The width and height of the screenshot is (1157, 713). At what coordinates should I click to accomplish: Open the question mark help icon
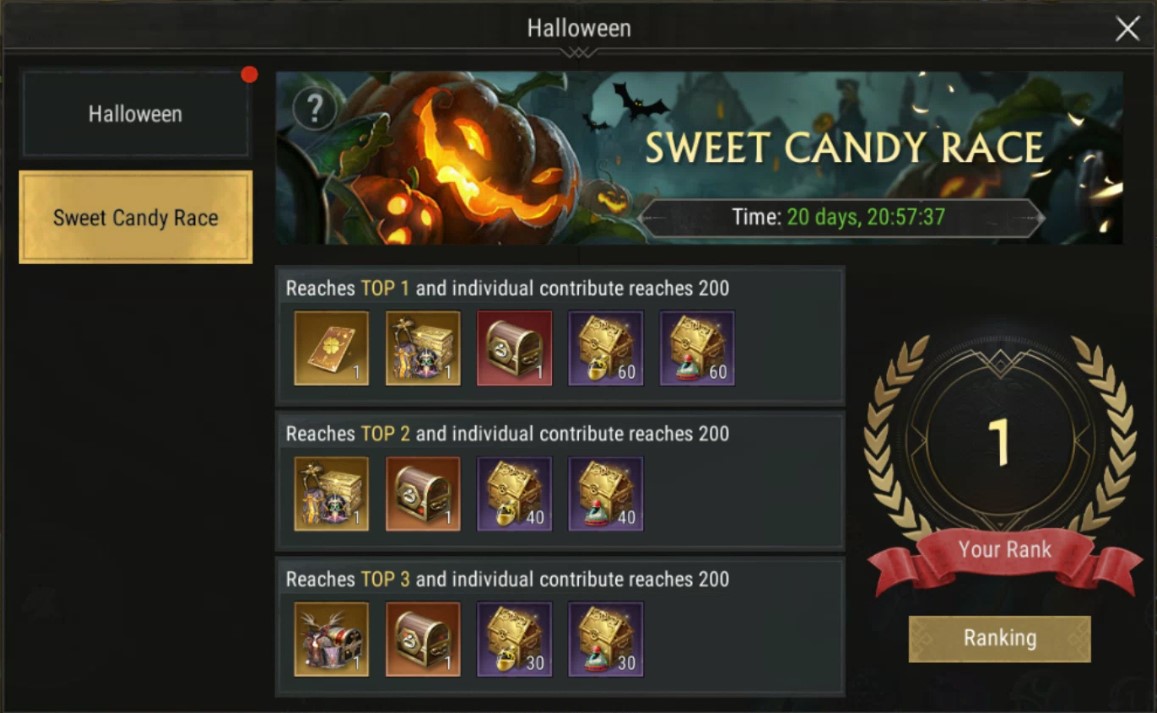coord(315,109)
